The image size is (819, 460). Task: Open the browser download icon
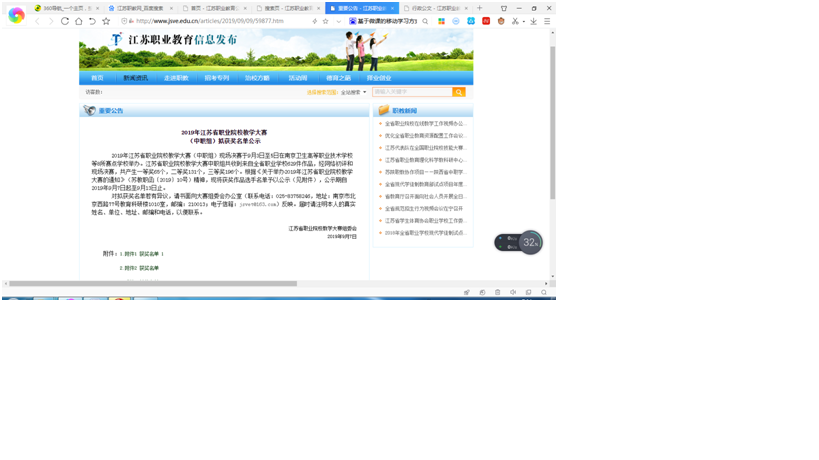[533, 21]
